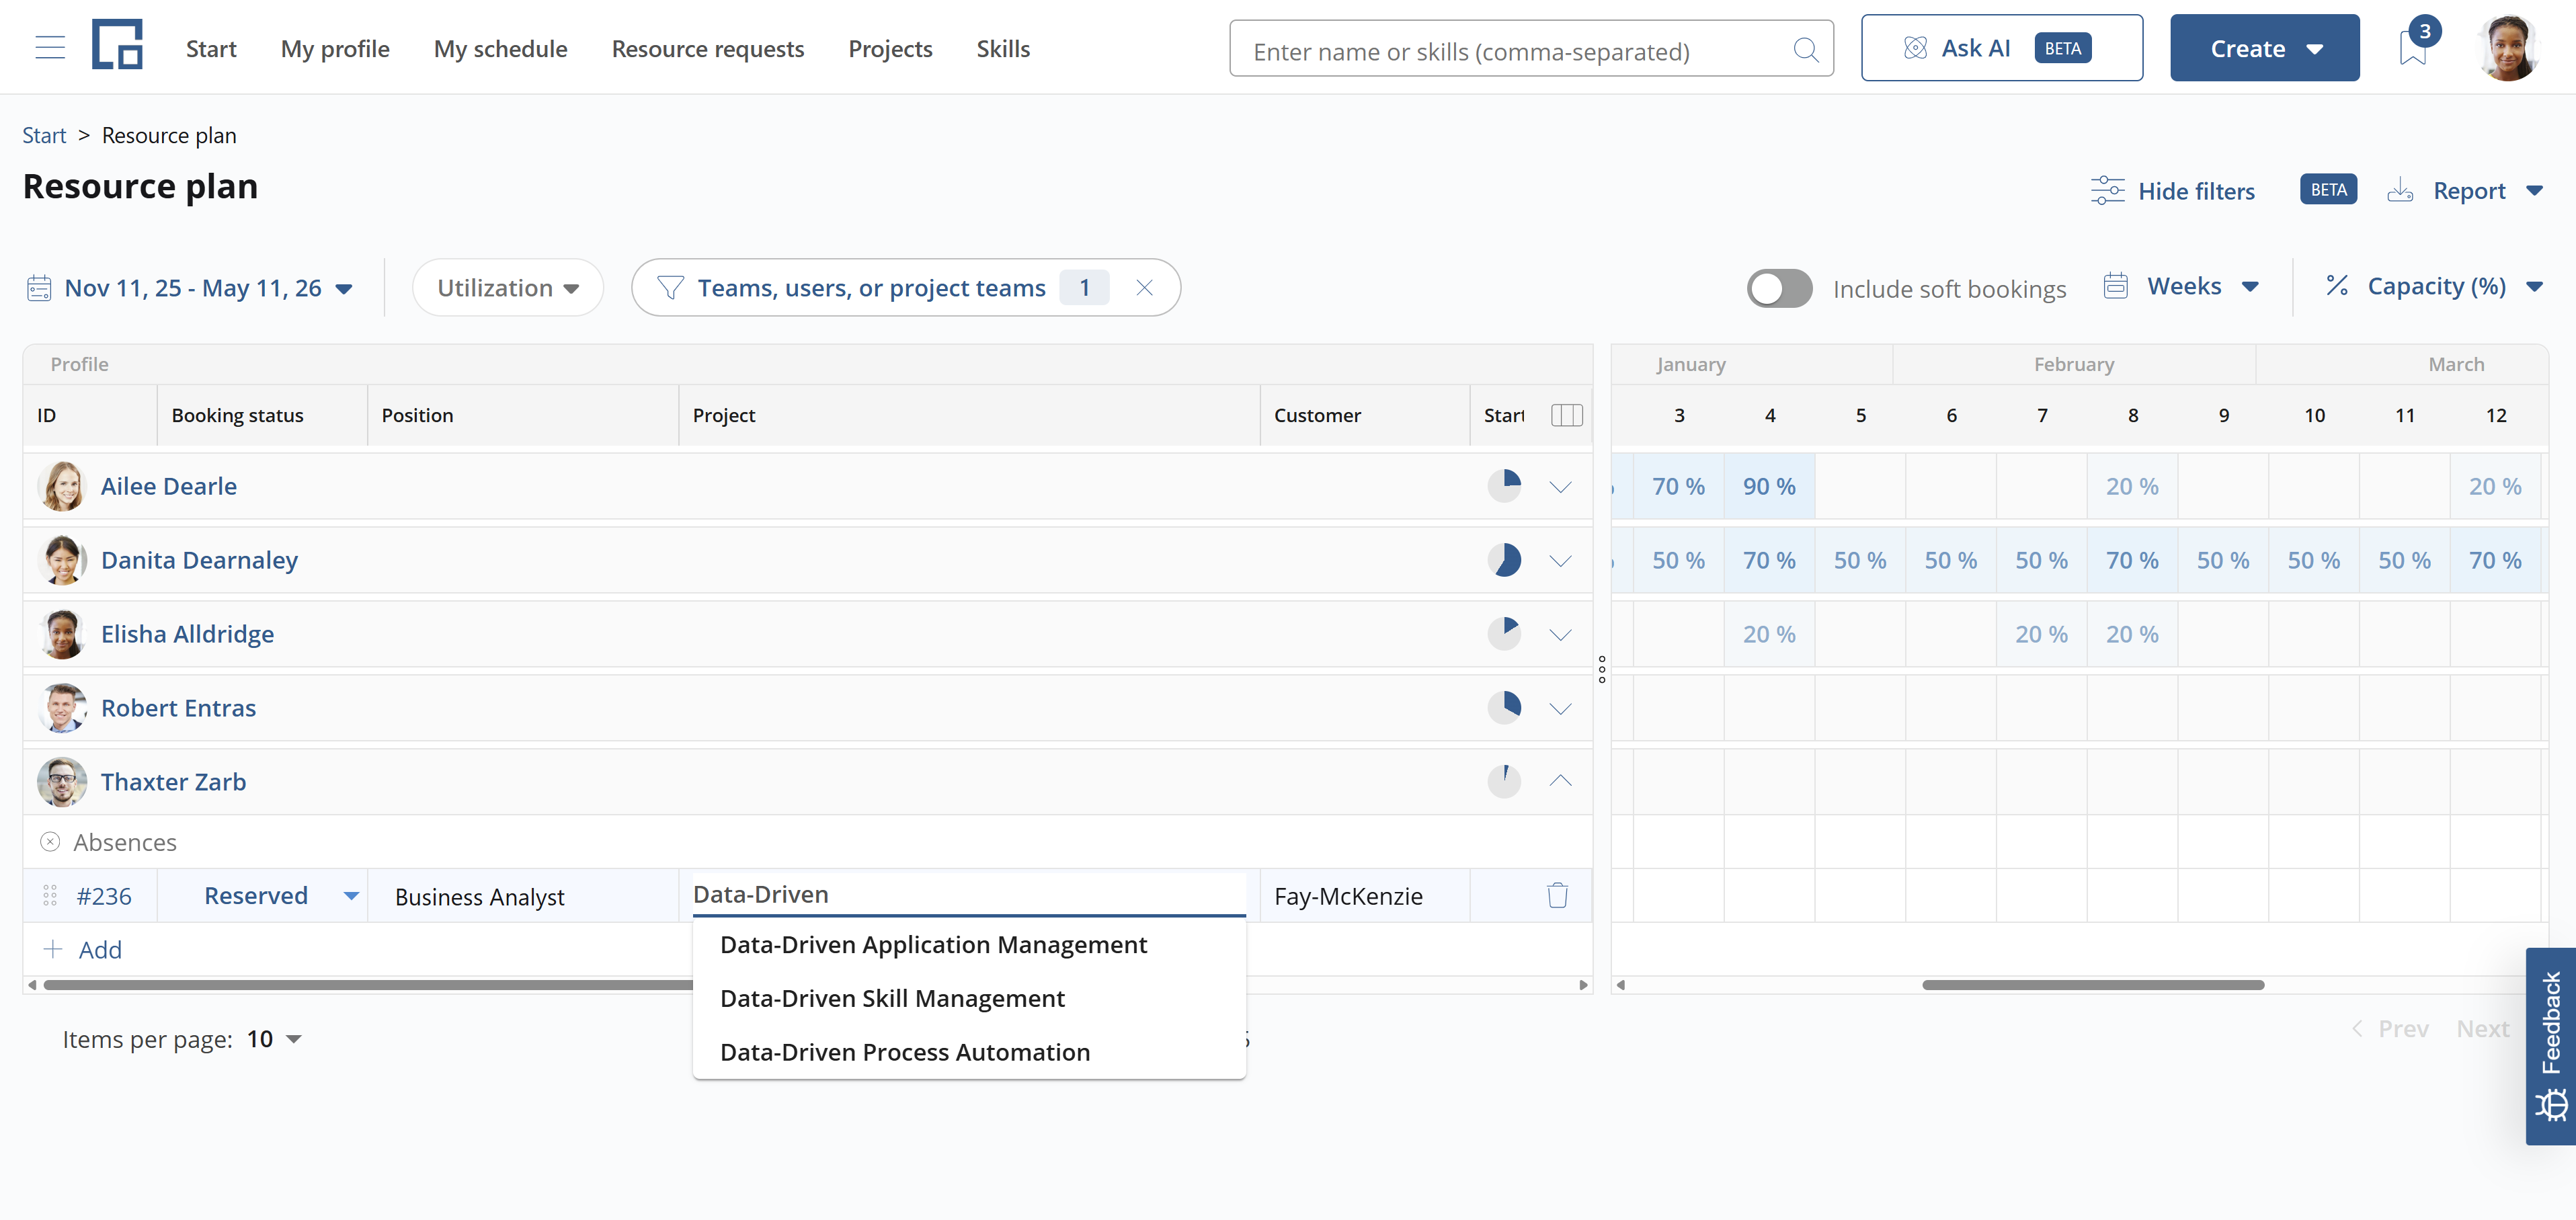Click the Start breadcrumb link
The image size is (2576, 1220).
click(x=44, y=135)
